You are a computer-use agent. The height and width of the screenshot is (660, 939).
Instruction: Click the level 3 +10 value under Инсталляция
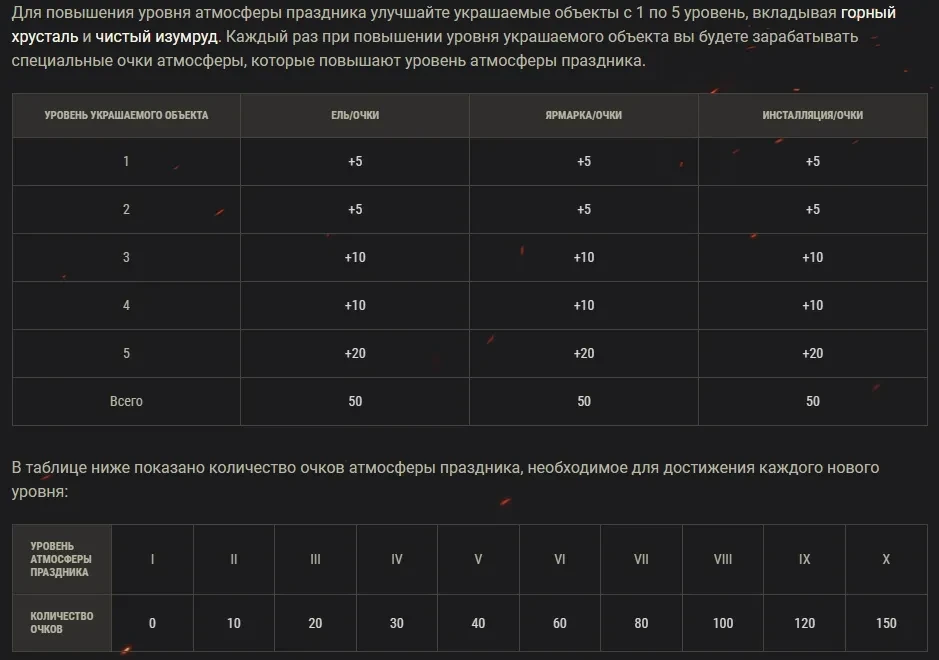(812, 257)
